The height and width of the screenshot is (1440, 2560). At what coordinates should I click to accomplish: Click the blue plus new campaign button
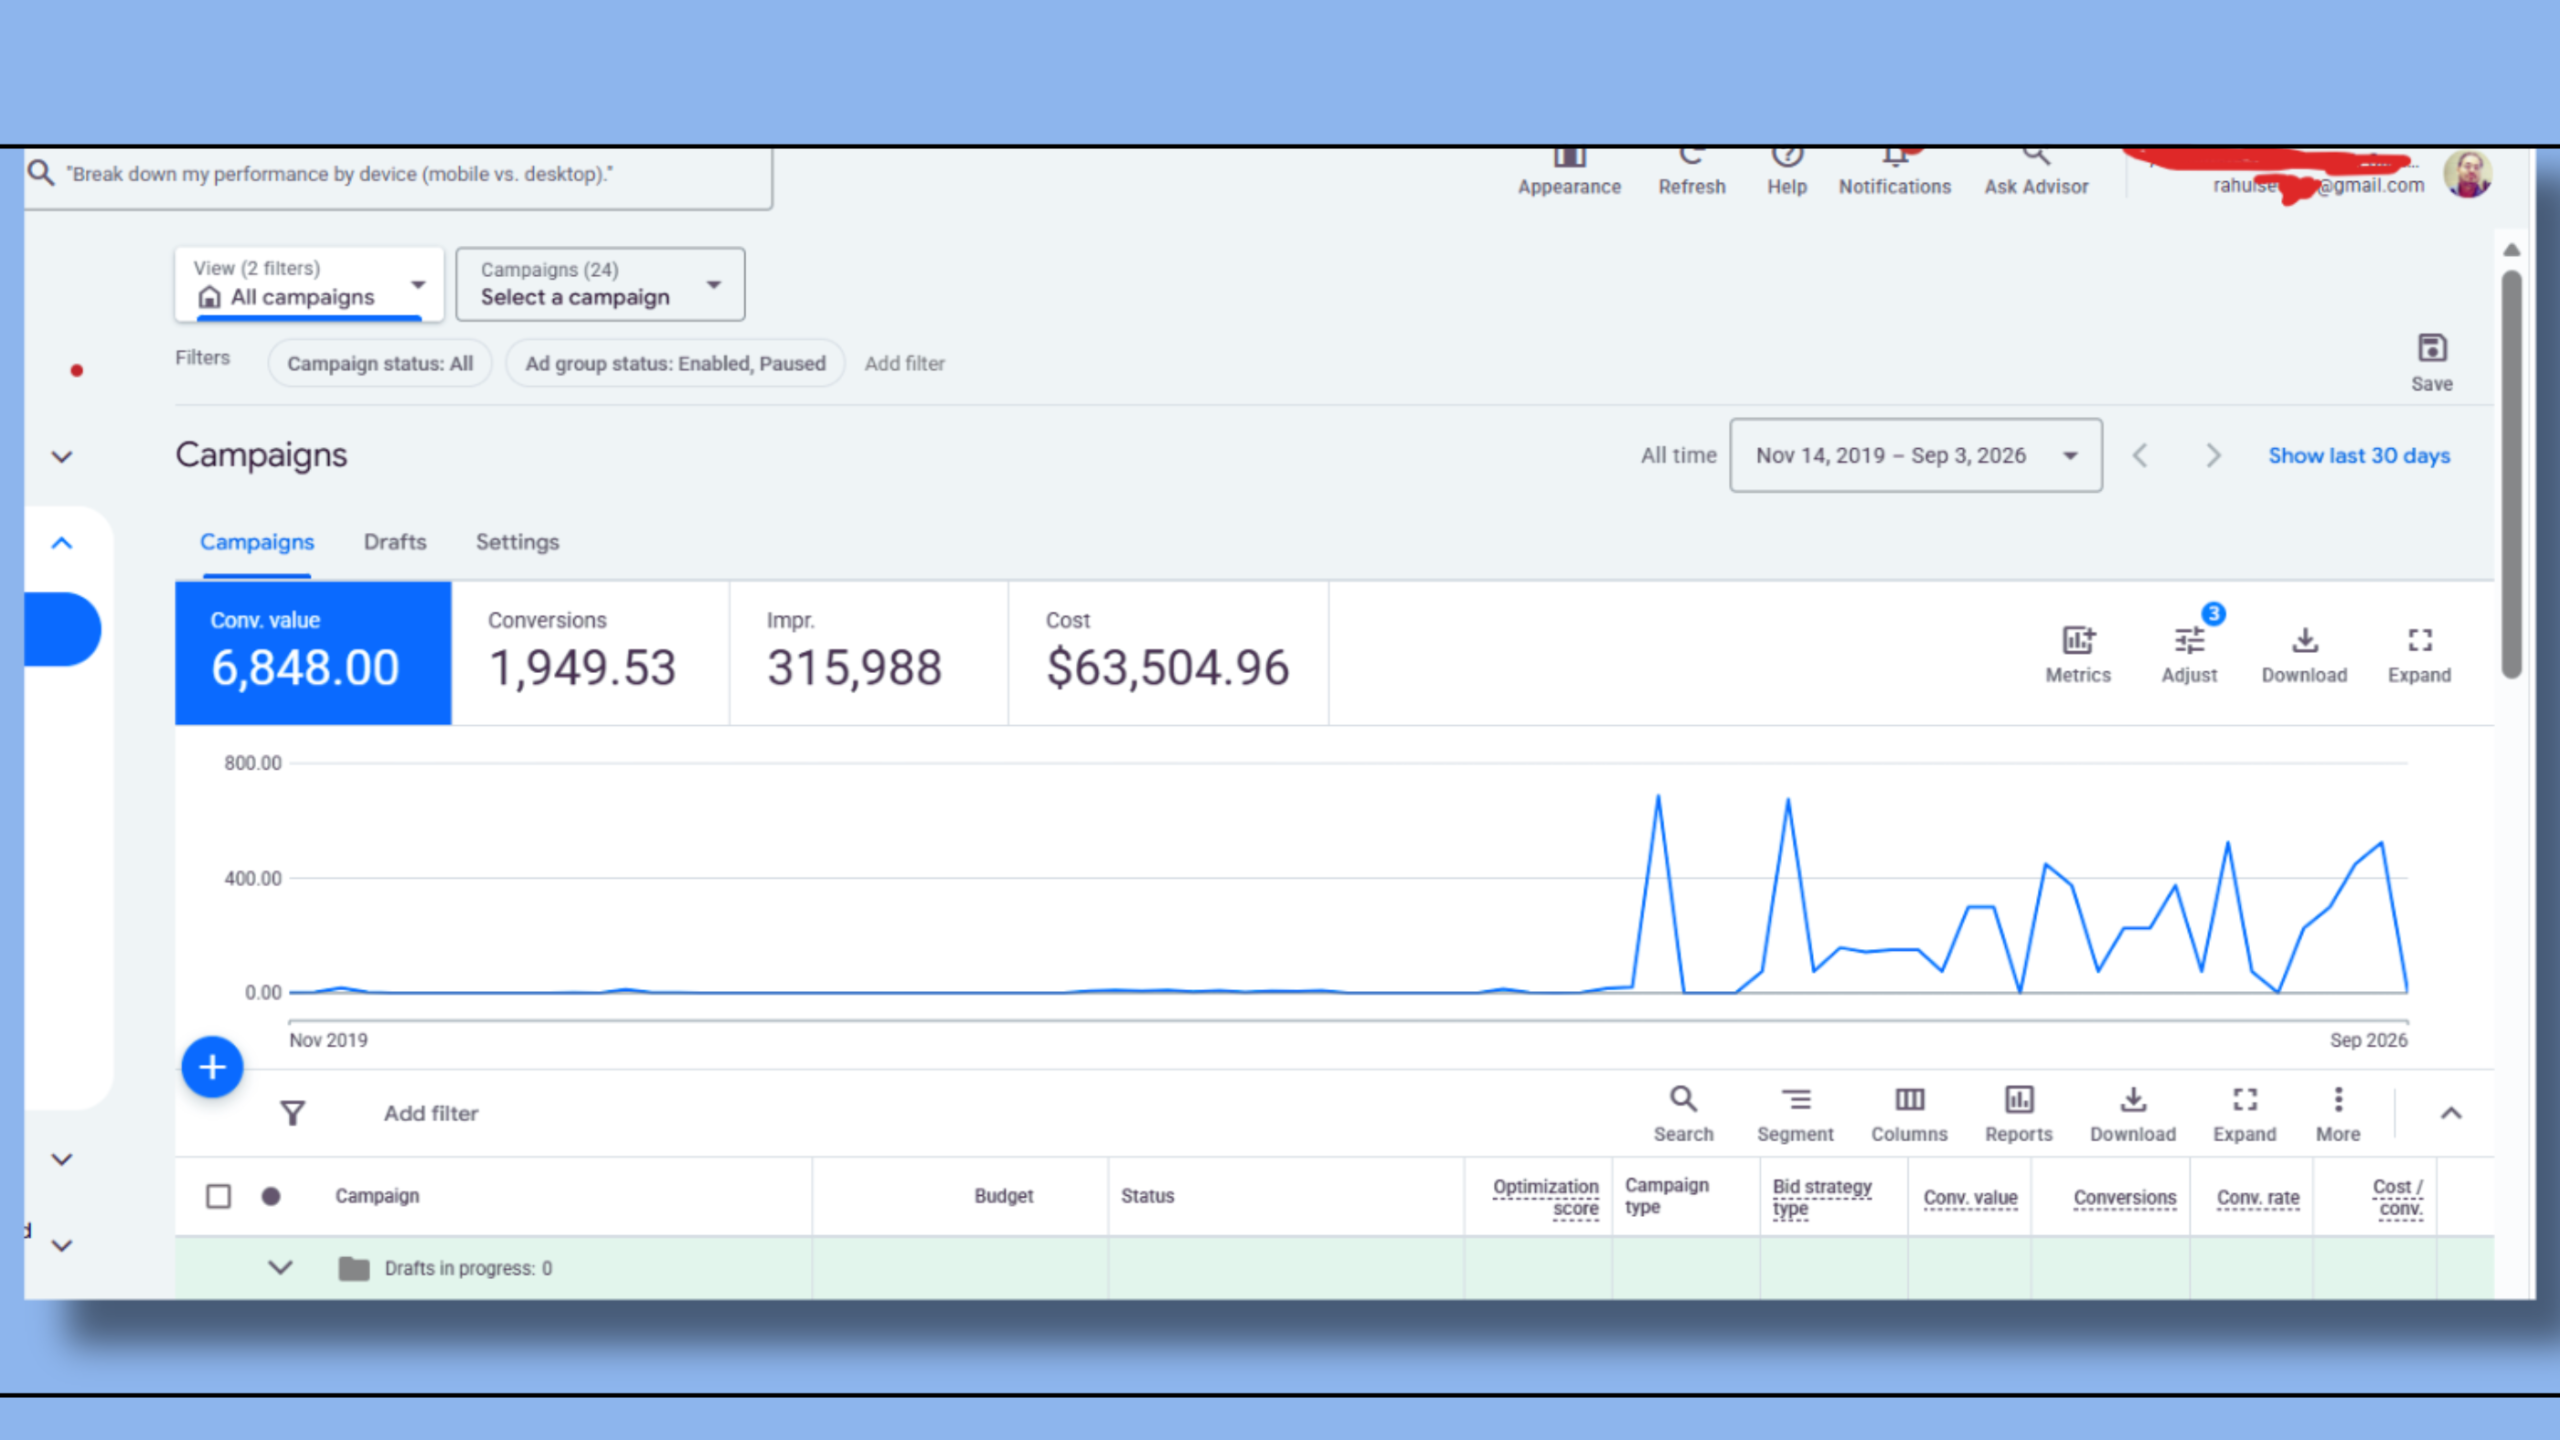(212, 1067)
